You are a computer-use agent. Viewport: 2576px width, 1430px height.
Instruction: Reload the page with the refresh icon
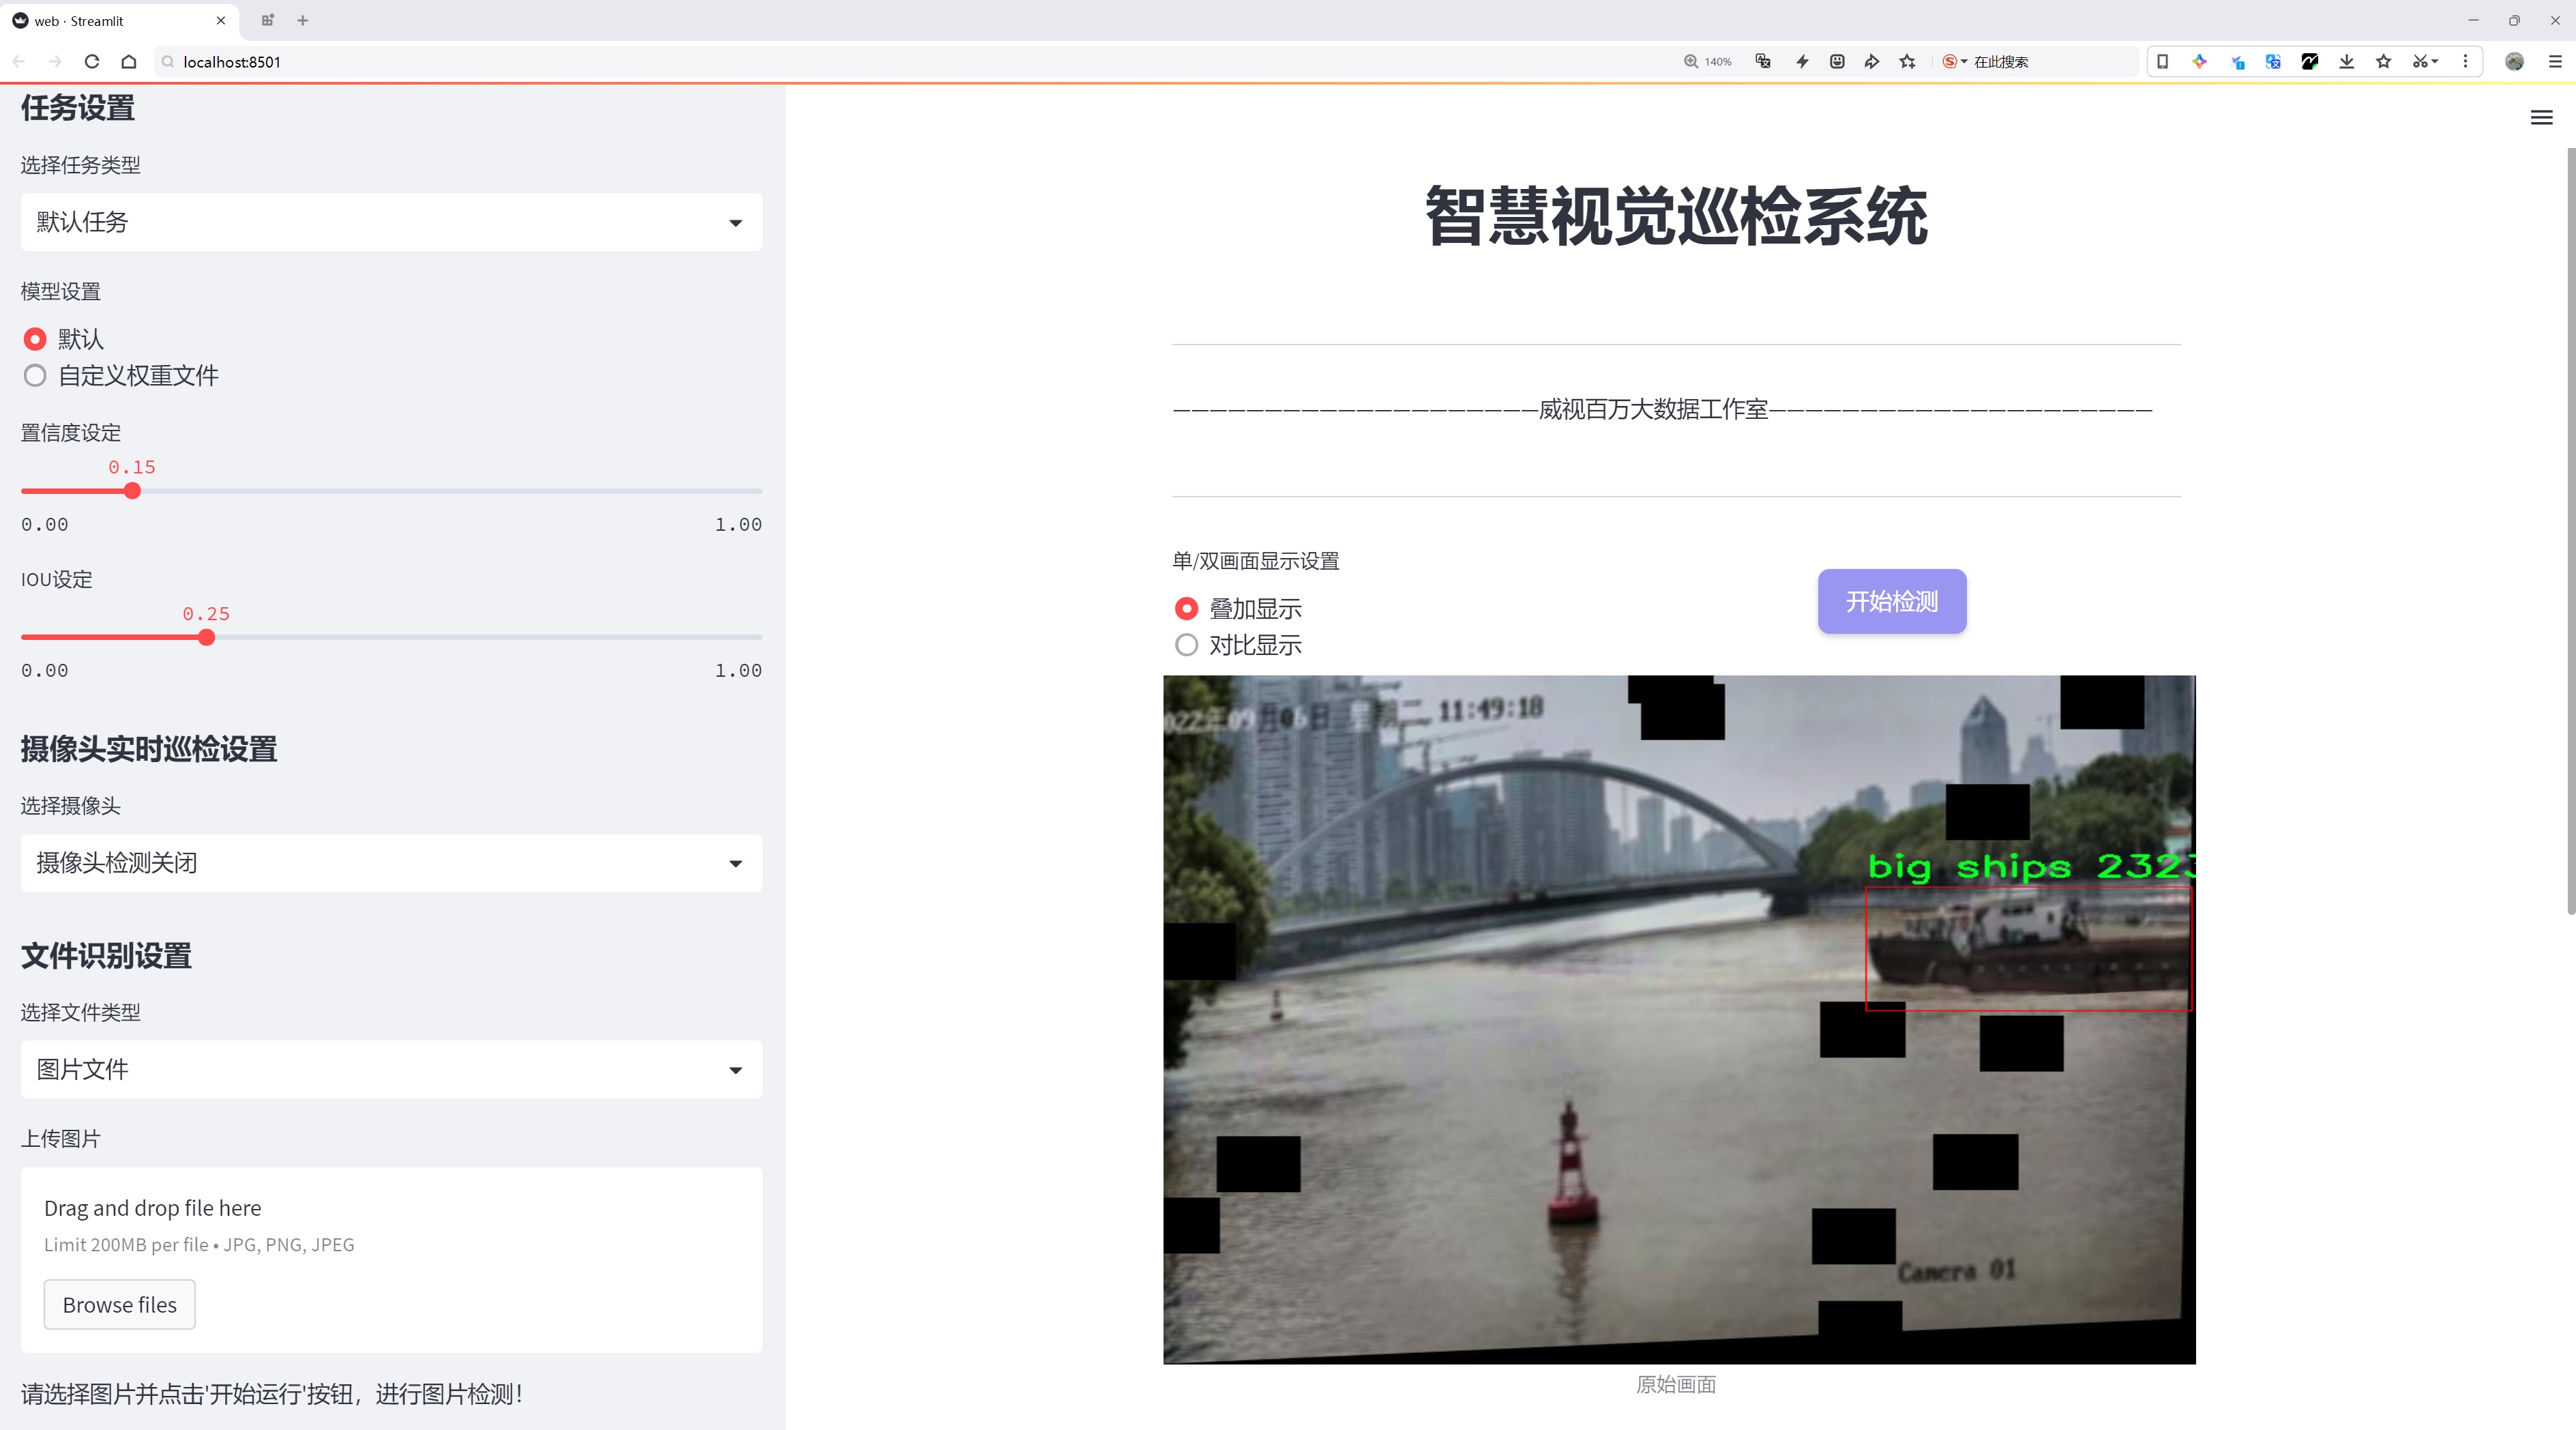pyautogui.click(x=92, y=62)
